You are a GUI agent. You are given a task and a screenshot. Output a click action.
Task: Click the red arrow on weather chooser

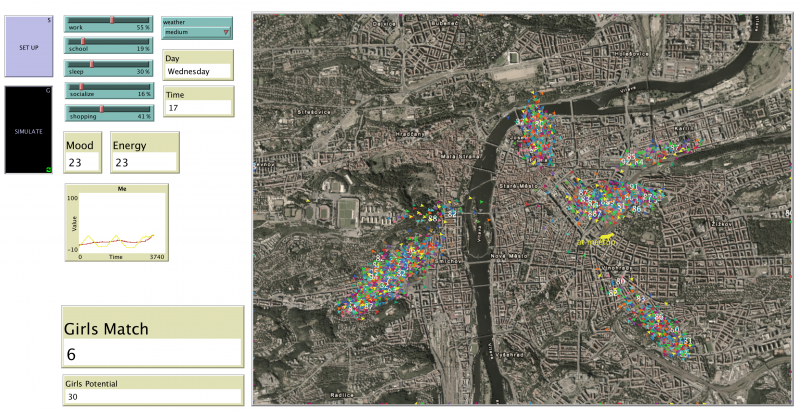tap(226, 32)
